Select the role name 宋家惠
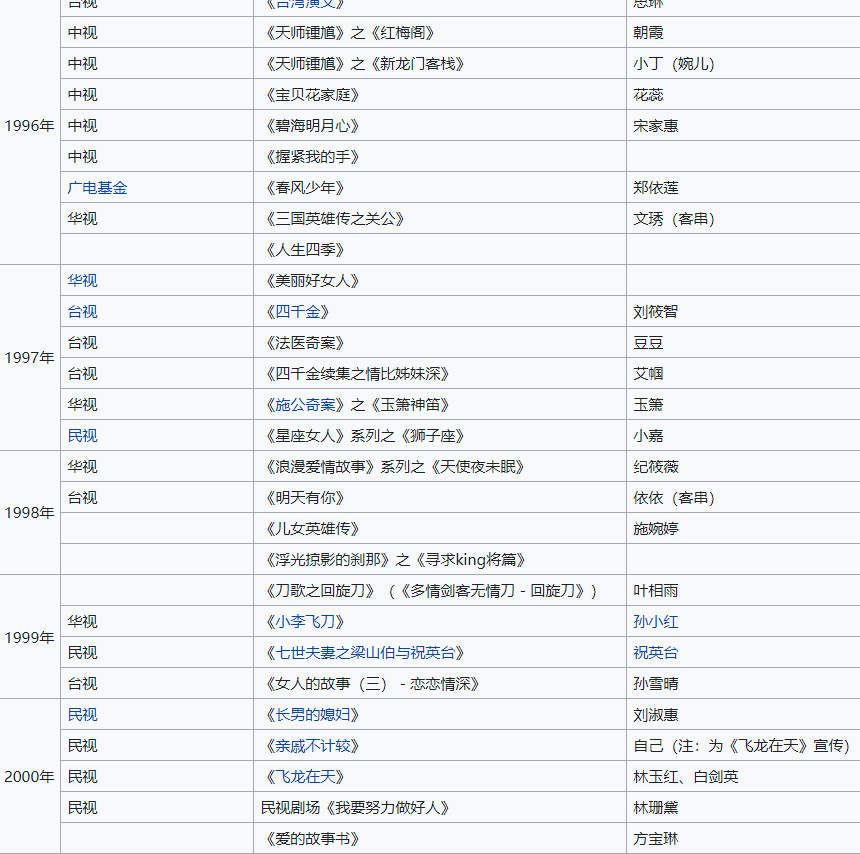This screenshot has width=860, height=854. click(655, 126)
